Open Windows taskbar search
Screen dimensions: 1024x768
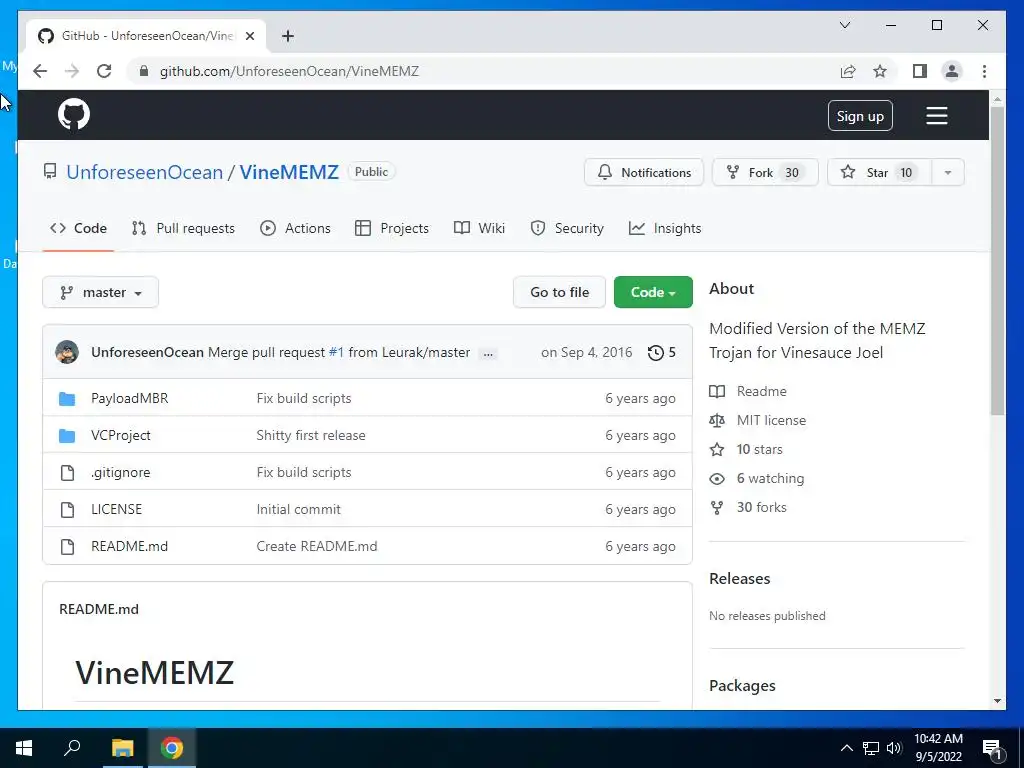click(72, 748)
